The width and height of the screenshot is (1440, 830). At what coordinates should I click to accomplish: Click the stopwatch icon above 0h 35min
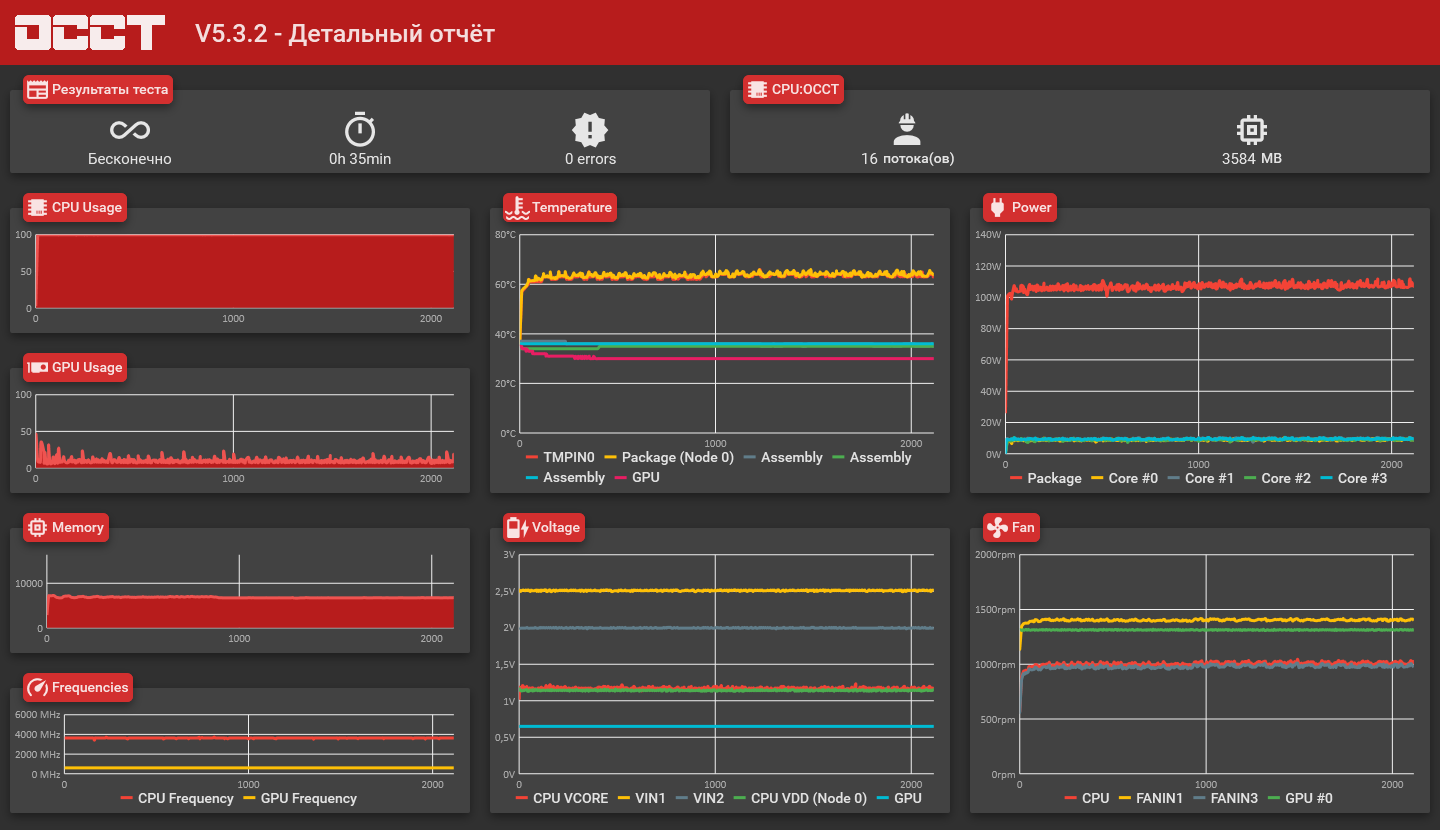tap(360, 129)
